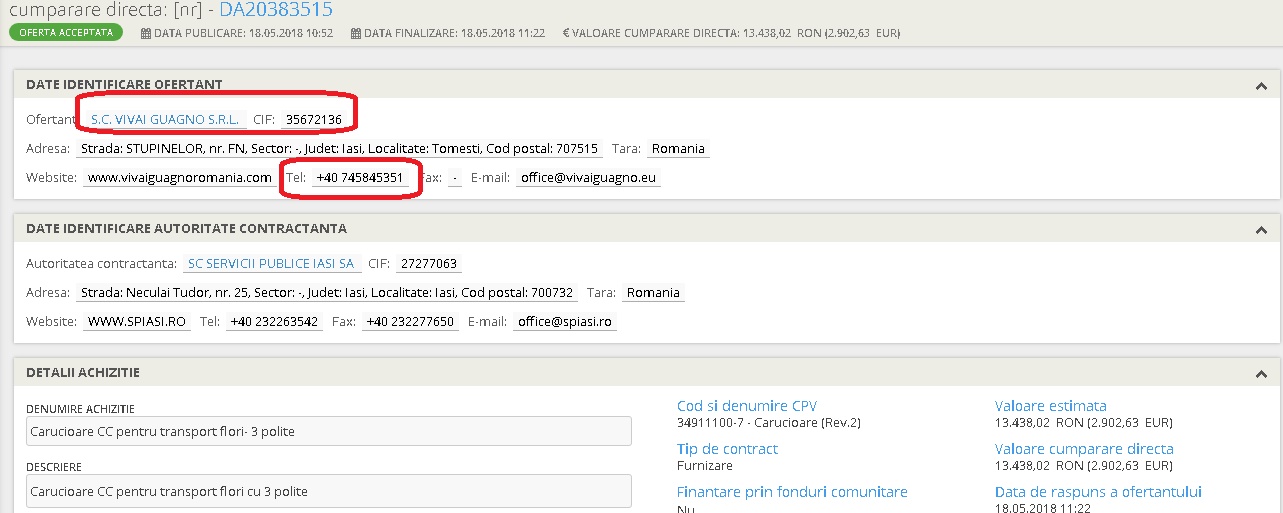The height and width of the screenshot is (513, 1283).
Task: Click the Descriere input field
Action: 329,491
